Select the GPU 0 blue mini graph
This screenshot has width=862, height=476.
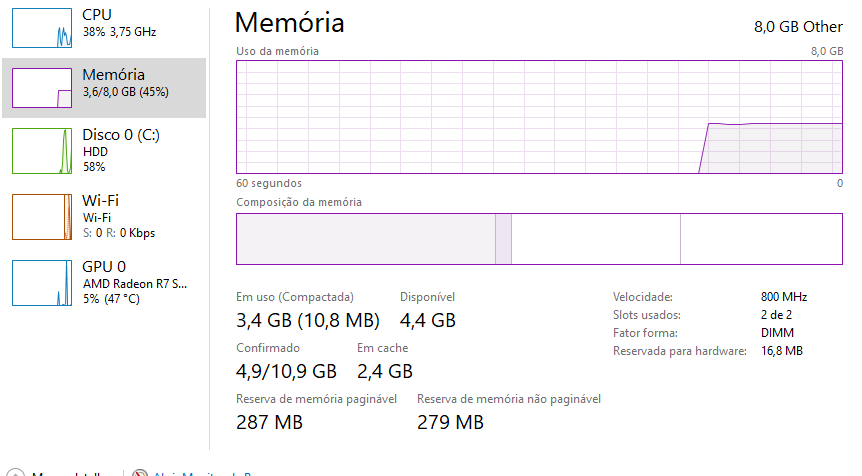[42, 283]
